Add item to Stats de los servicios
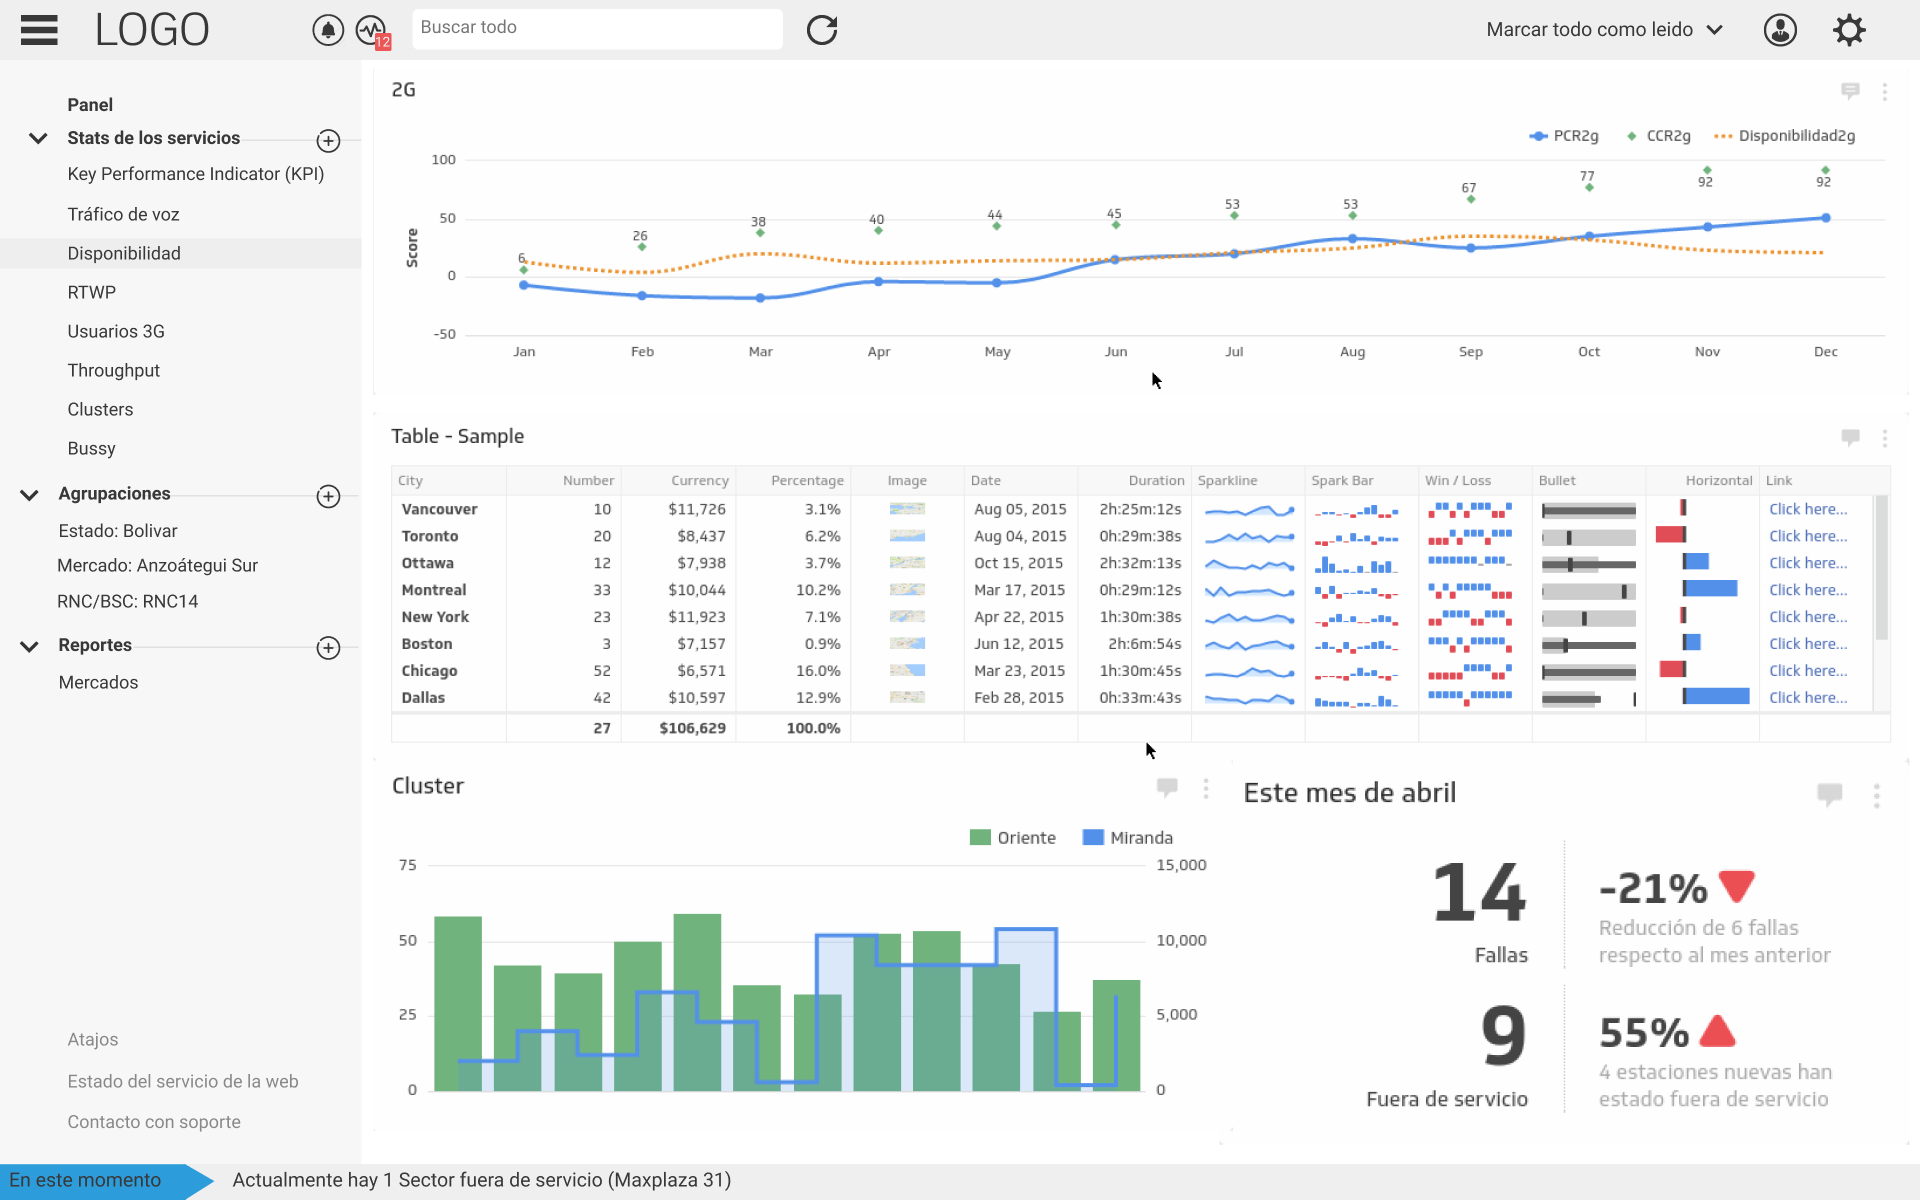Viewport: 1920px width, 1200px height. 328,141
